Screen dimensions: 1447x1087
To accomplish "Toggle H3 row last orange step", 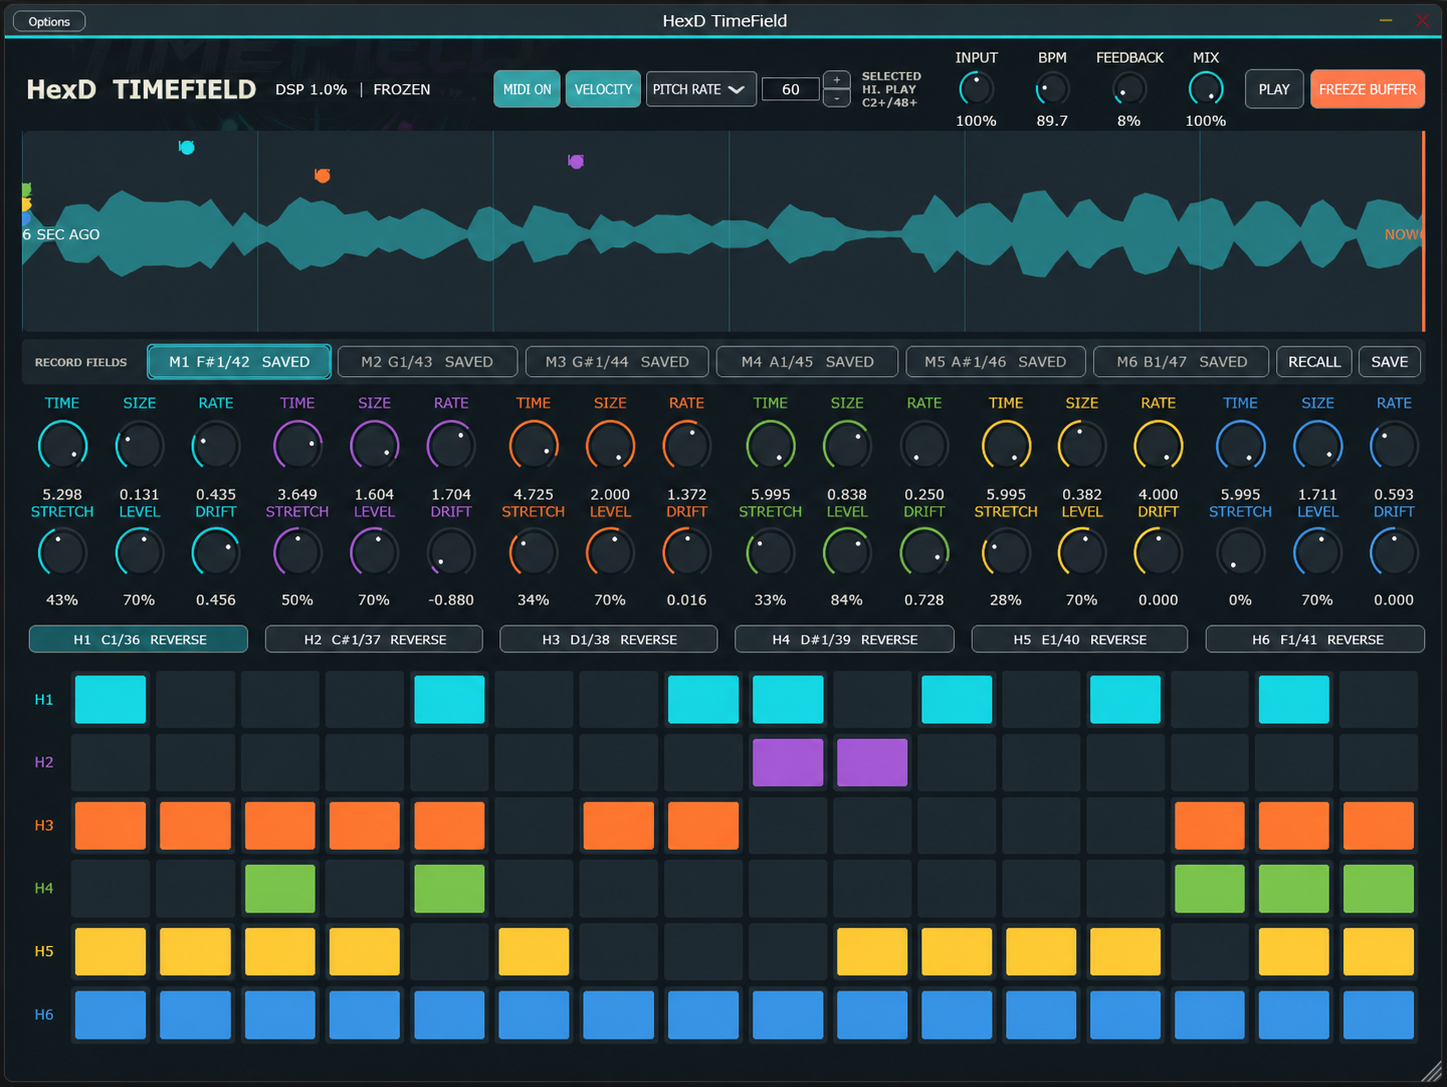I will click(x=1379, y=825).
